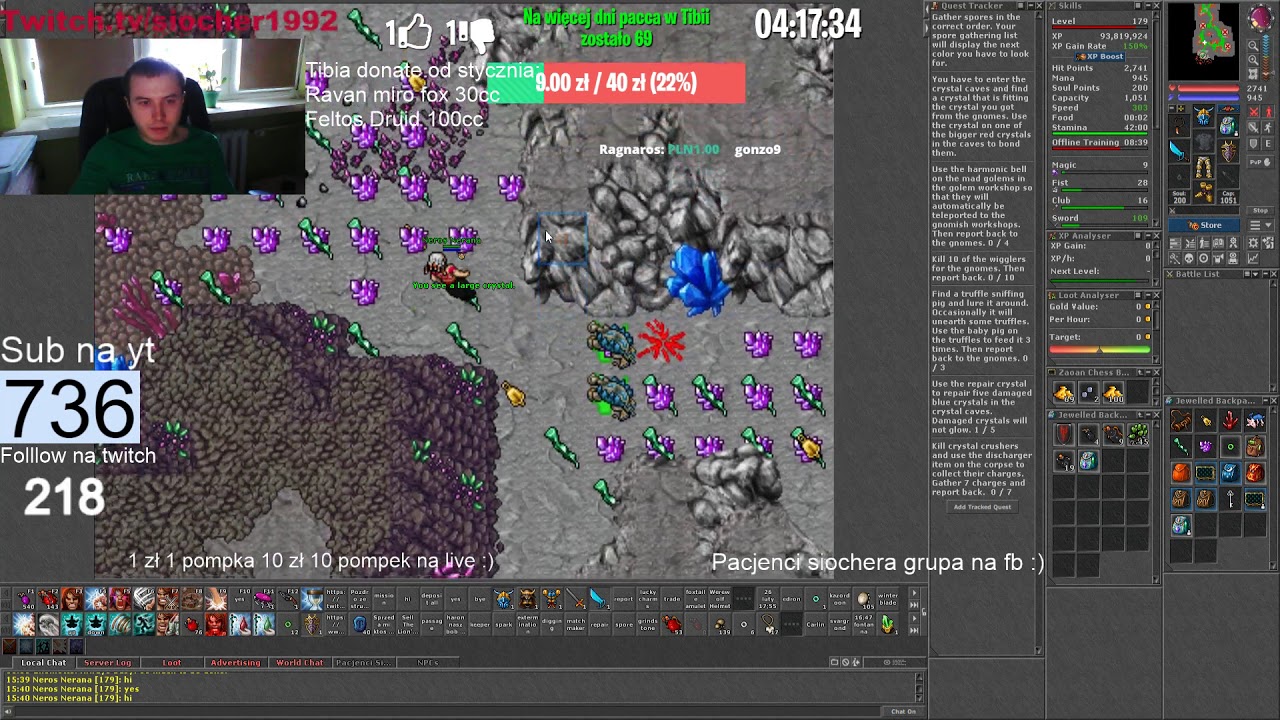Viewport: 1280px width, 720px height.
Task: Select the key item in right backpack
Action: click(1230, 499)
